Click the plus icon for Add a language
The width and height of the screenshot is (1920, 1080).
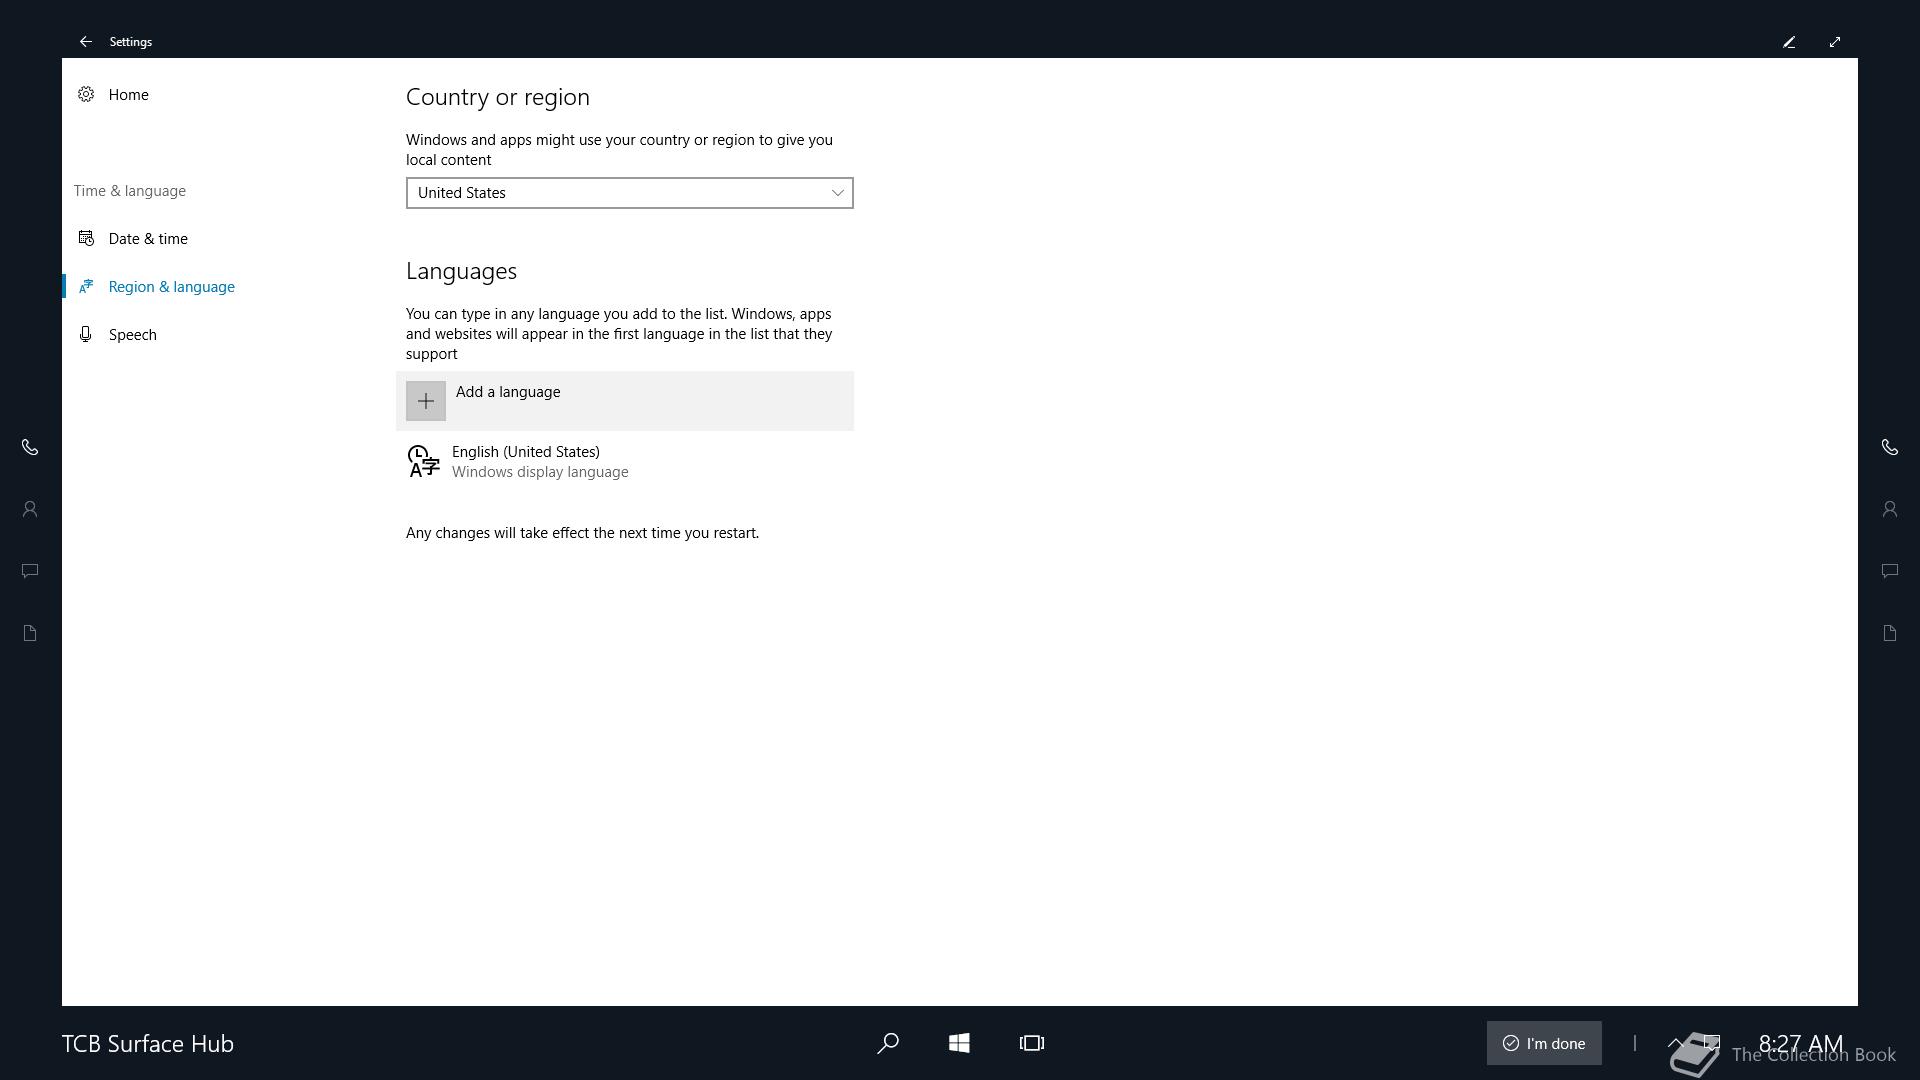pyautogui.click(x=426, y=401)
